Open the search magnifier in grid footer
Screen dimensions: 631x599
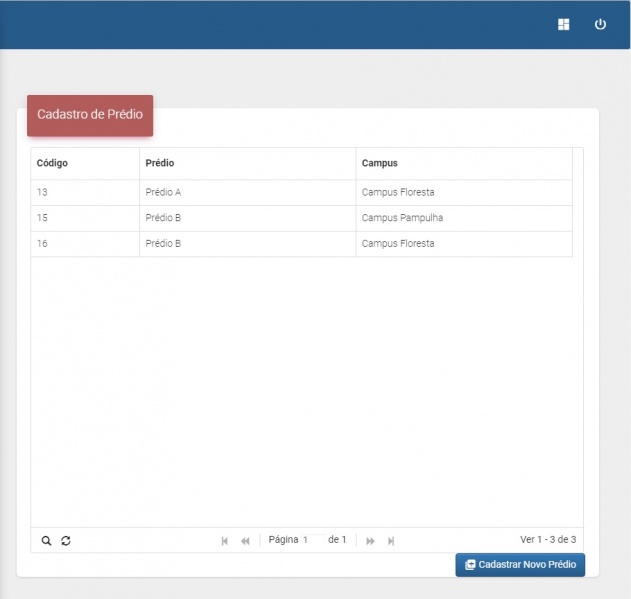point(46,541)
